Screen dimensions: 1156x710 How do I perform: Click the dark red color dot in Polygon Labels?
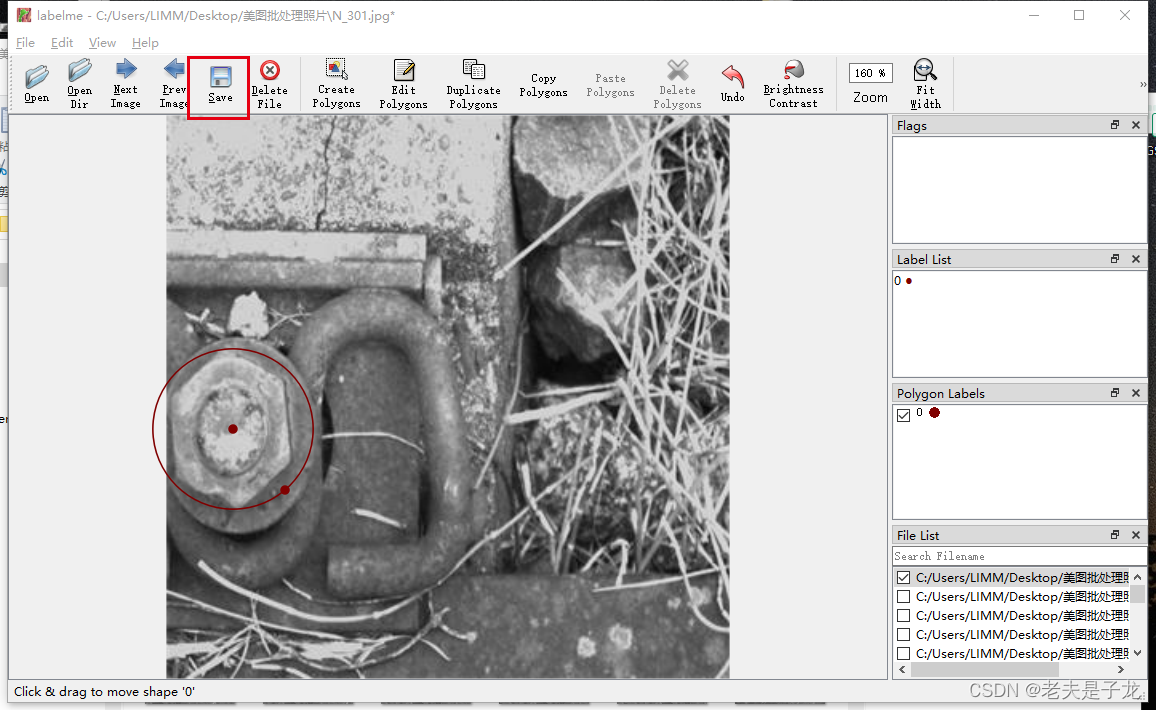click(934, 413)
